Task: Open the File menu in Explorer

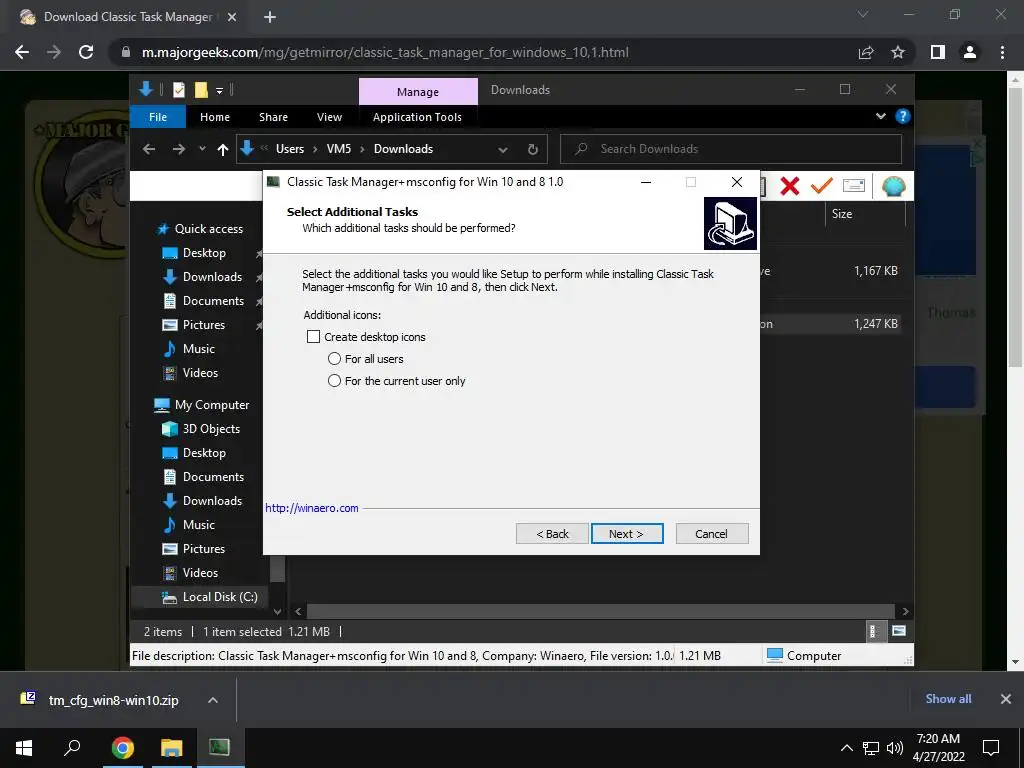Action: pyautogui.click(x=158, y=117)
